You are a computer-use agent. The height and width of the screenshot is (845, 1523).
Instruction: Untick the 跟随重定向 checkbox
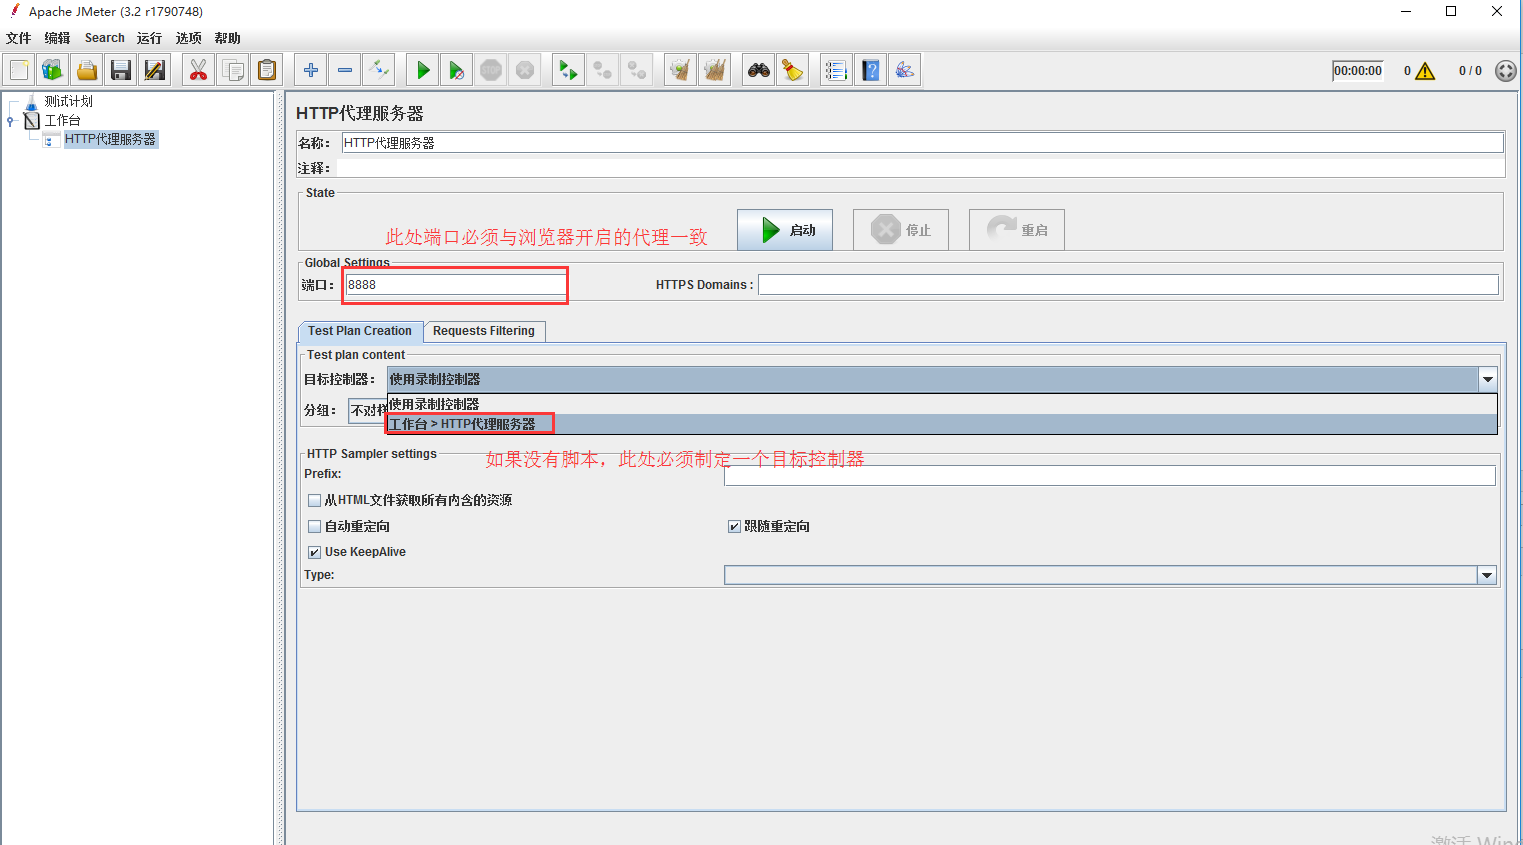(734, 526)
